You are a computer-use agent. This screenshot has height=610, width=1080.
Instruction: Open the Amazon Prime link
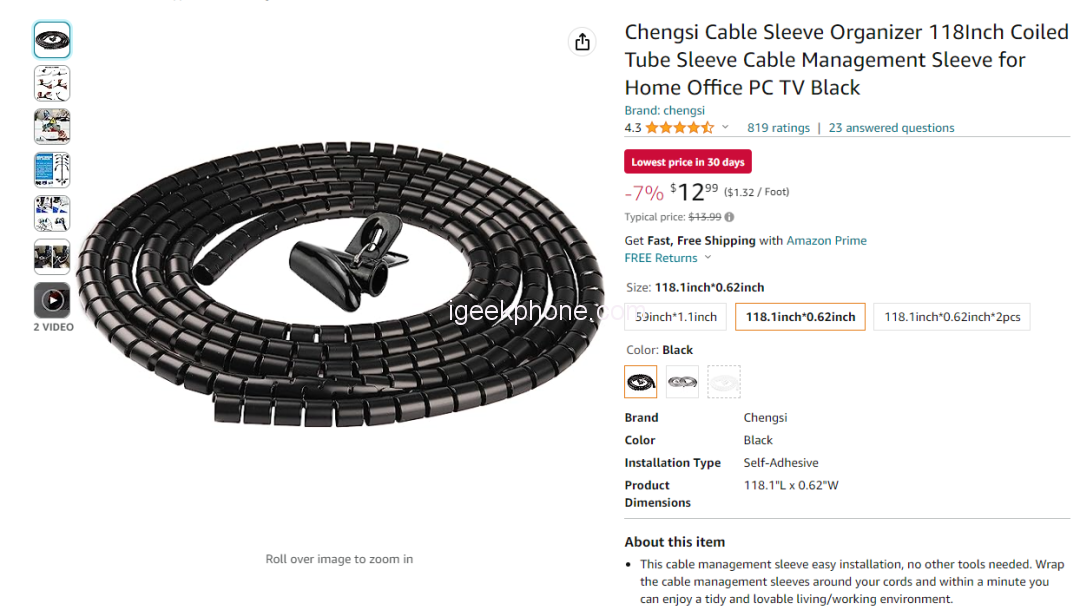point(826,241)
